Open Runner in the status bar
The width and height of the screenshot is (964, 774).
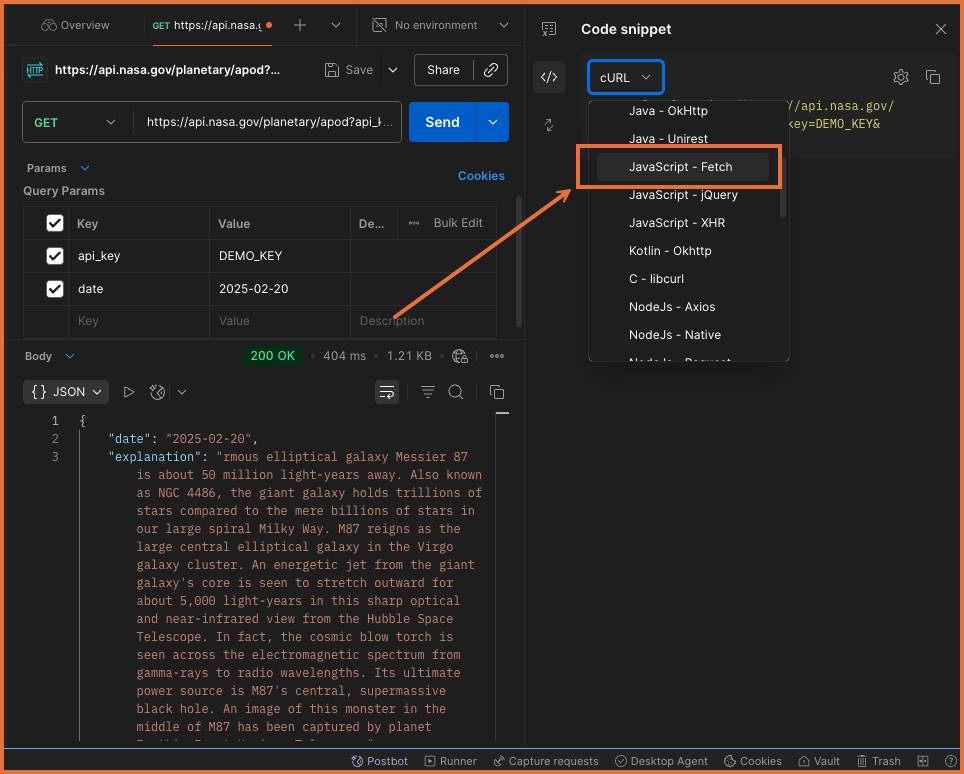[x=451, y=761]
